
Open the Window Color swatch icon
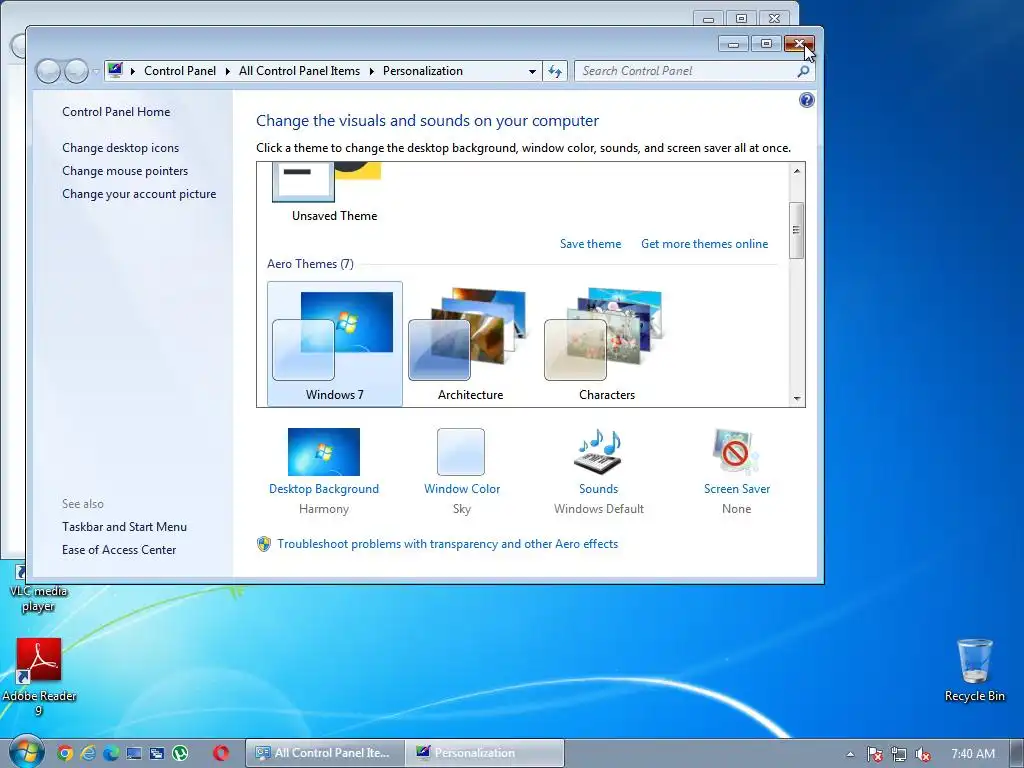(x=461, y=451)
